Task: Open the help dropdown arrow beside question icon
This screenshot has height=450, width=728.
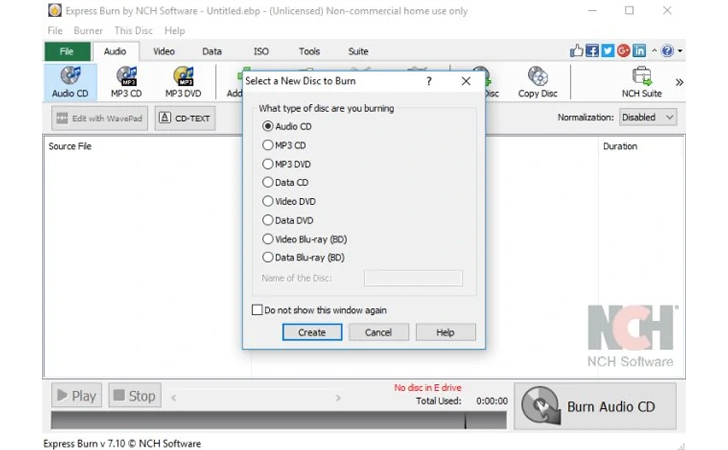Action: tap(680, 51)
